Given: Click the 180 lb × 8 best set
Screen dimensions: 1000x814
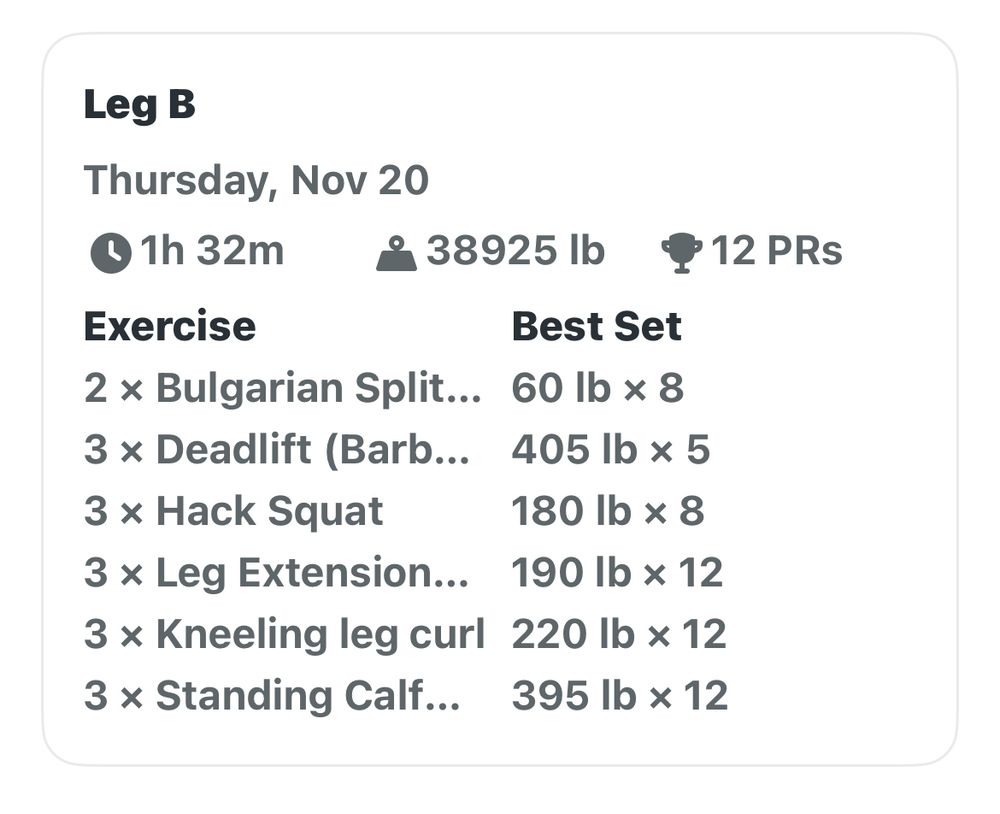Looking at the screenshot, I should (x=608, y=512).
